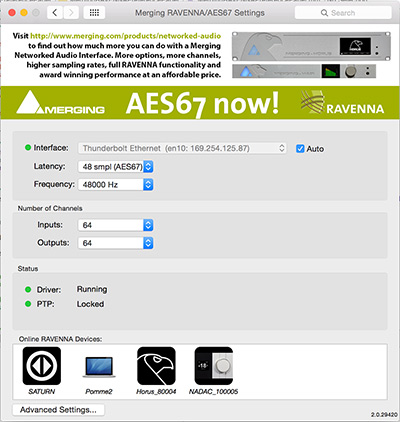Open the Frequency 48000 Hz dropdown
Viewport: 400px width, 422px height.
tap(115, 185)
